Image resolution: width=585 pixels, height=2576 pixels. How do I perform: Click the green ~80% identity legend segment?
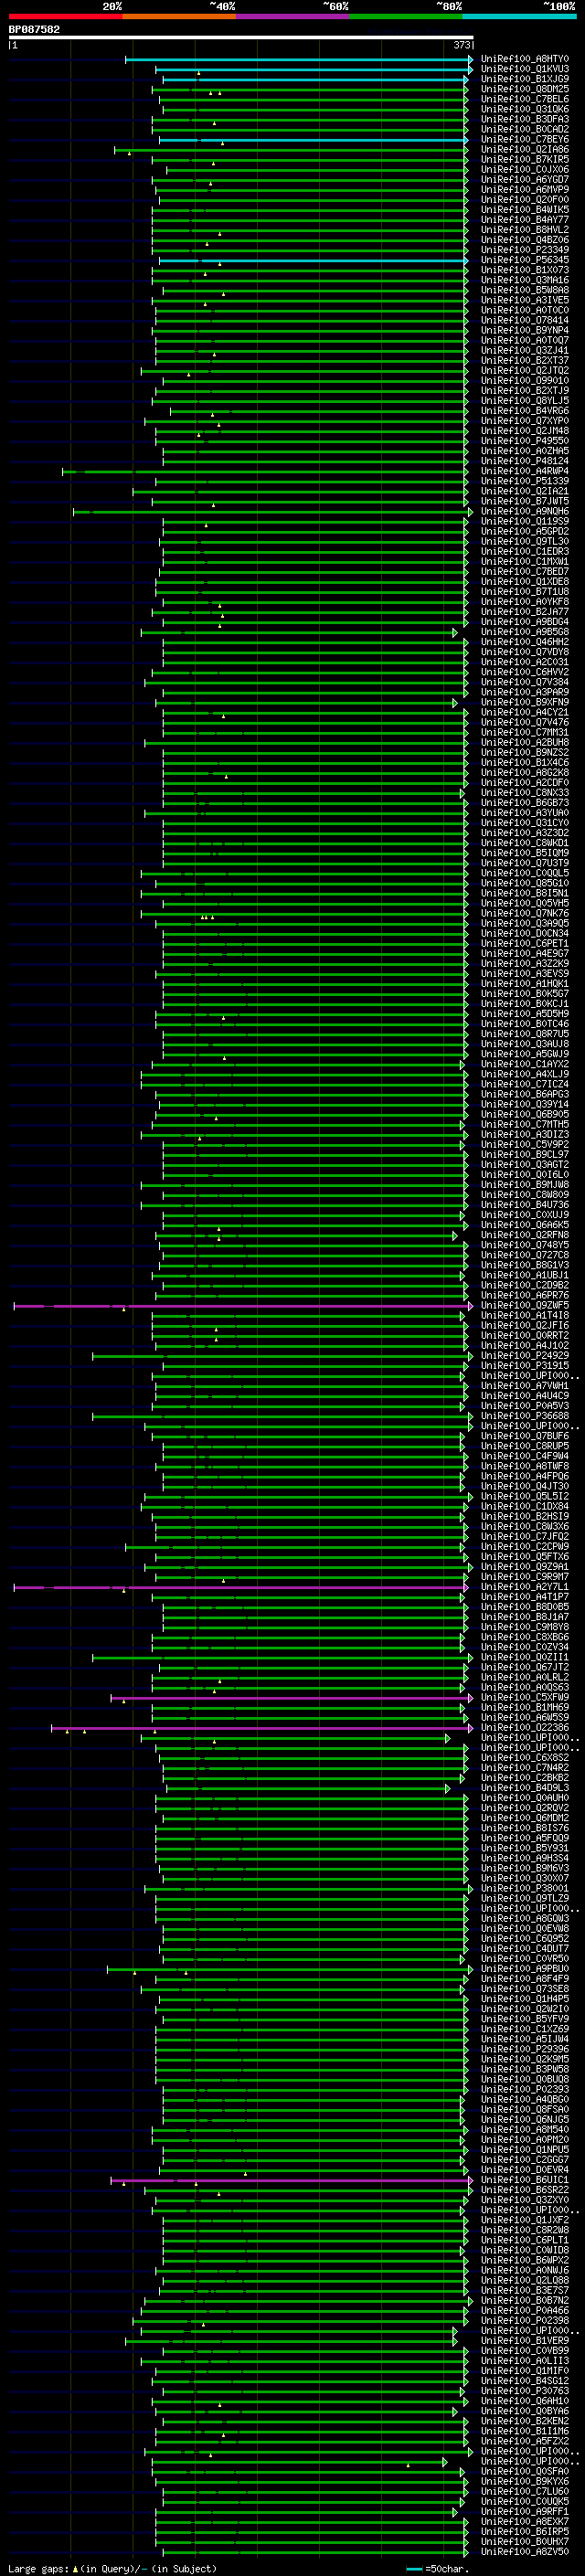[x=406, y=16]
